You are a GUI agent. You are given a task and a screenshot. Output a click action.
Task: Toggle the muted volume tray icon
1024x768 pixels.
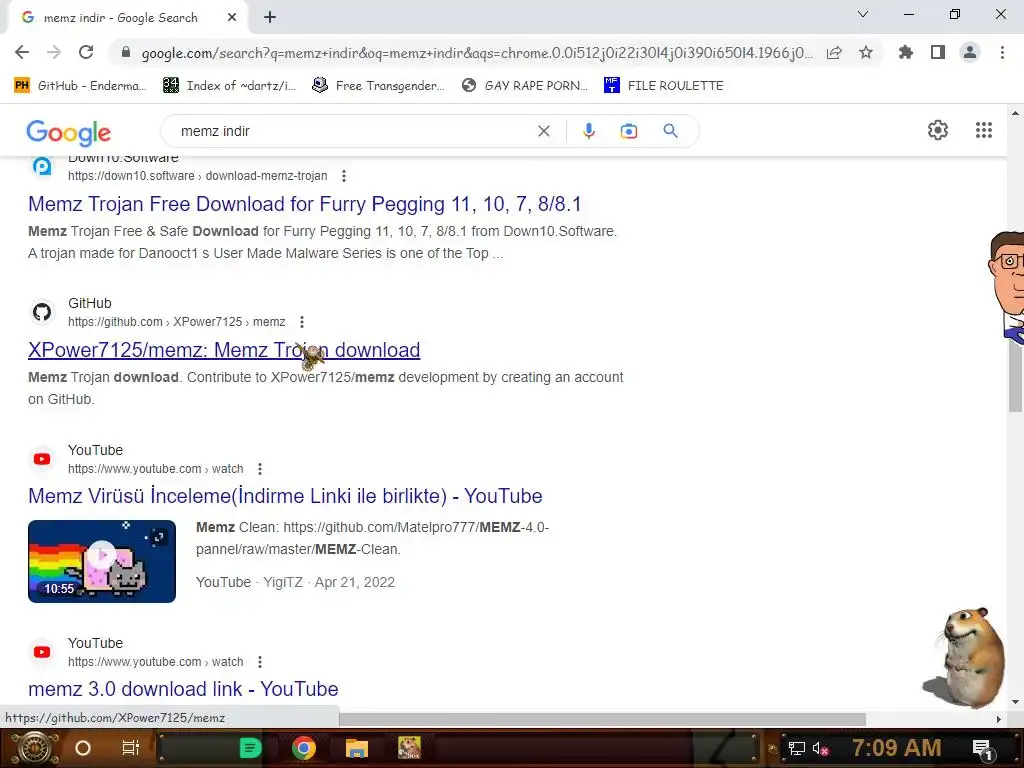[x=820, y=748]
